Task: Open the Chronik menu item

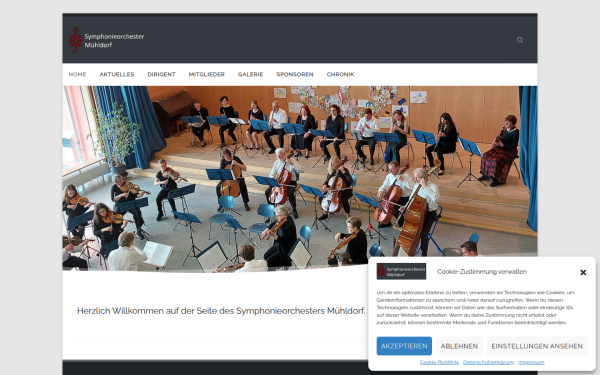Action: 341,74
